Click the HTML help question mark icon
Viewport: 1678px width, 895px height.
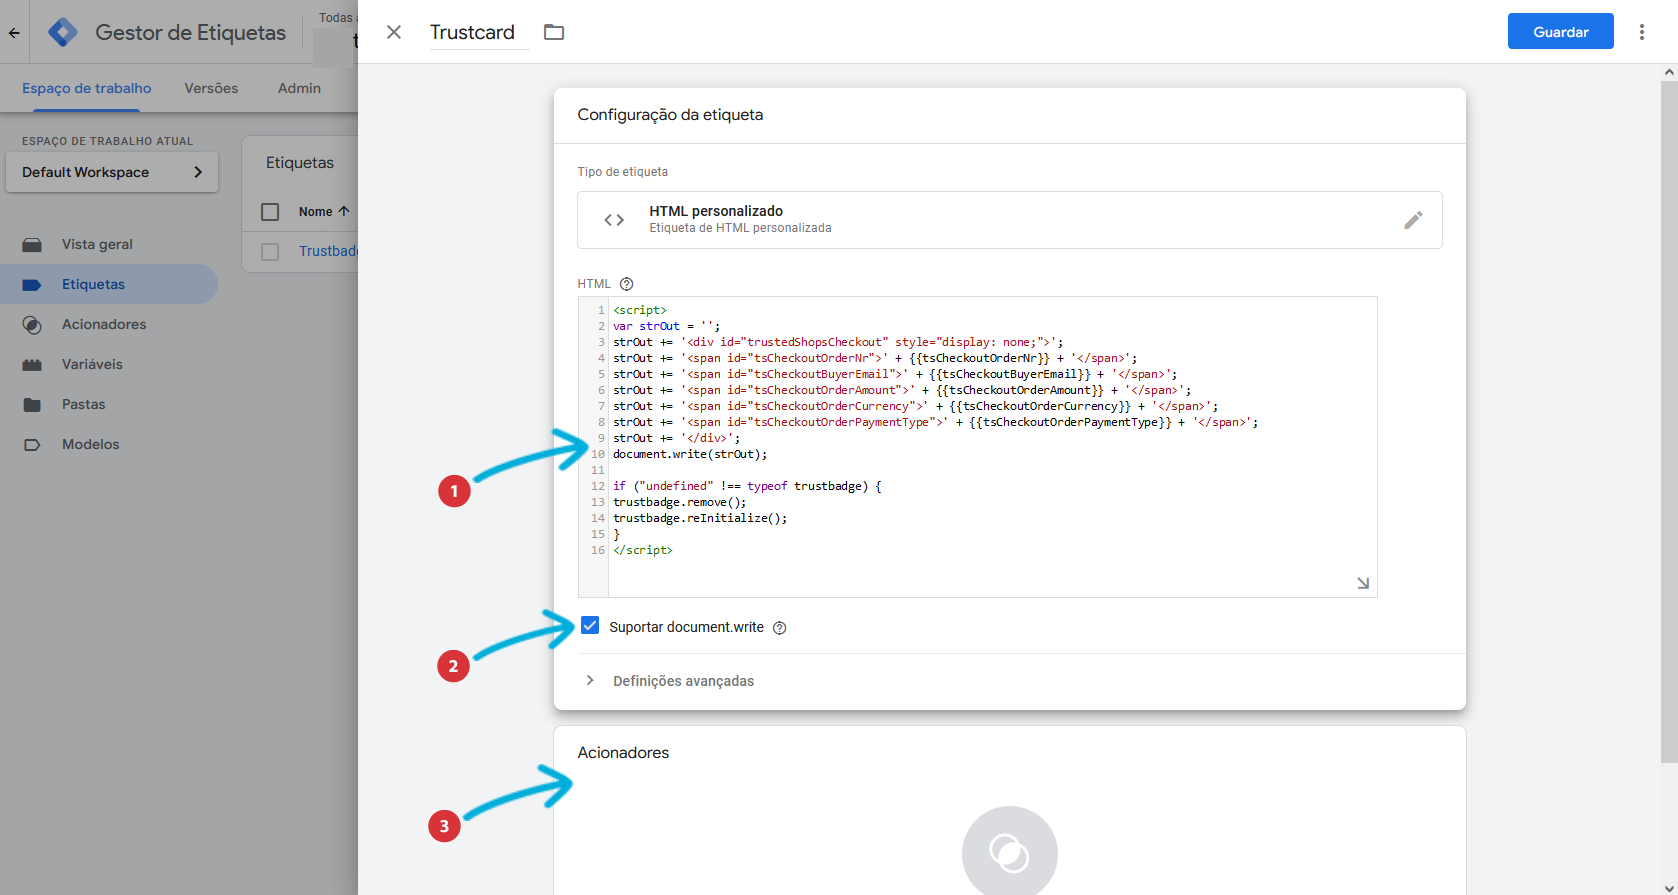627,284
